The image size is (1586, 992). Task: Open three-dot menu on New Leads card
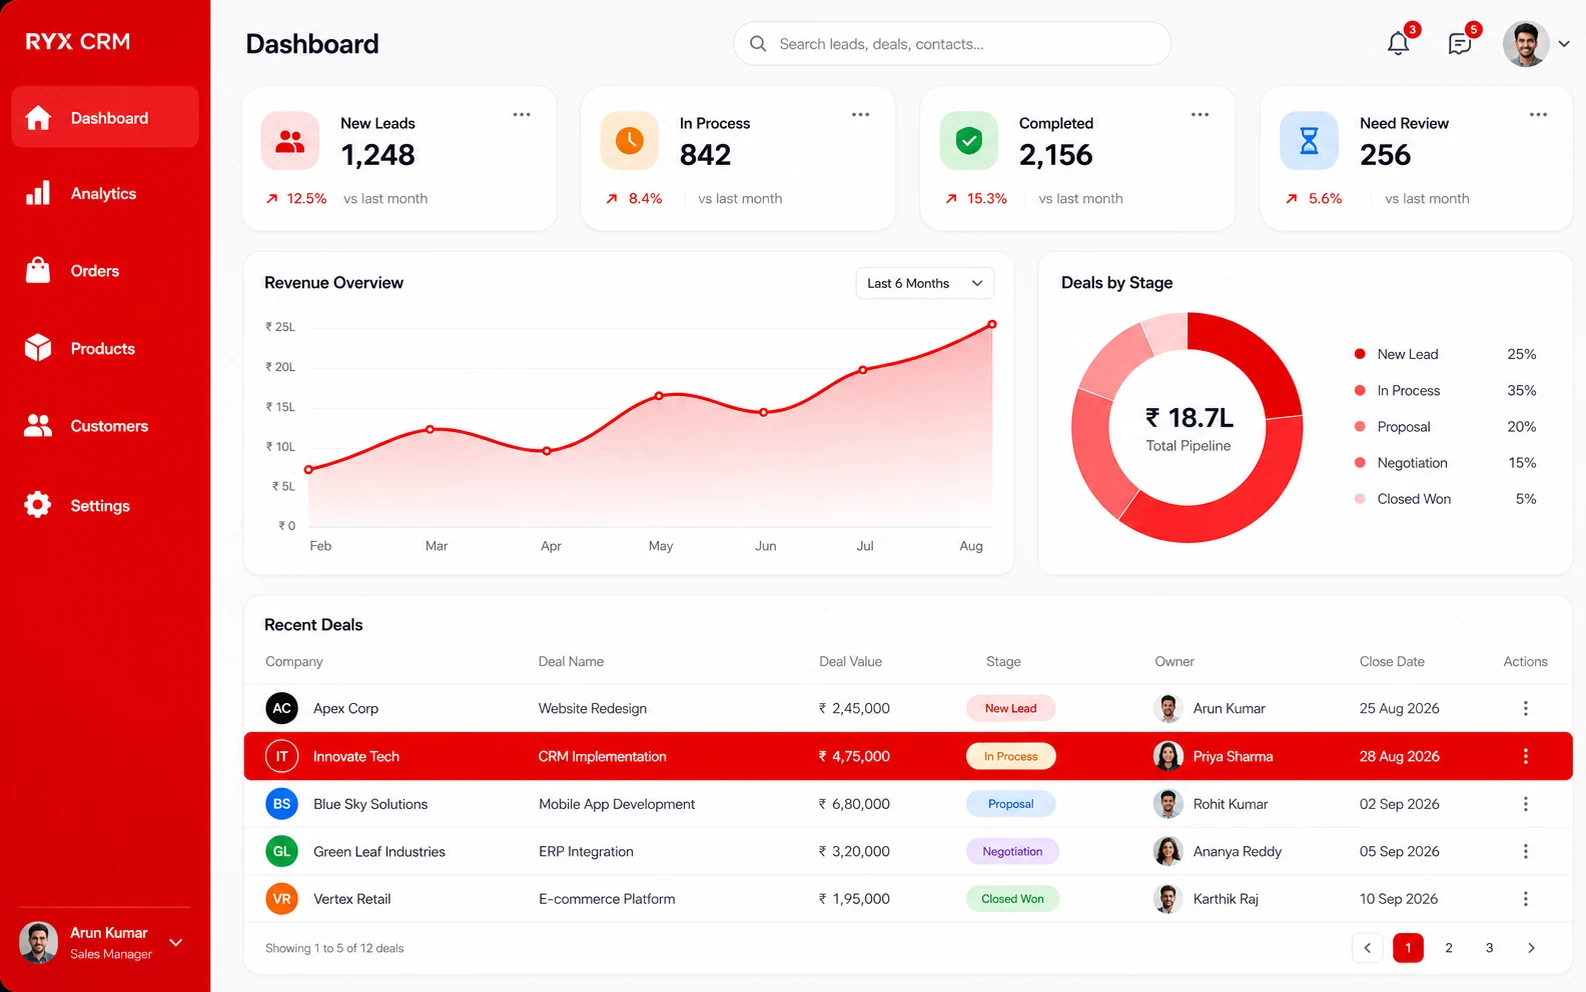(x=522, y=115)
